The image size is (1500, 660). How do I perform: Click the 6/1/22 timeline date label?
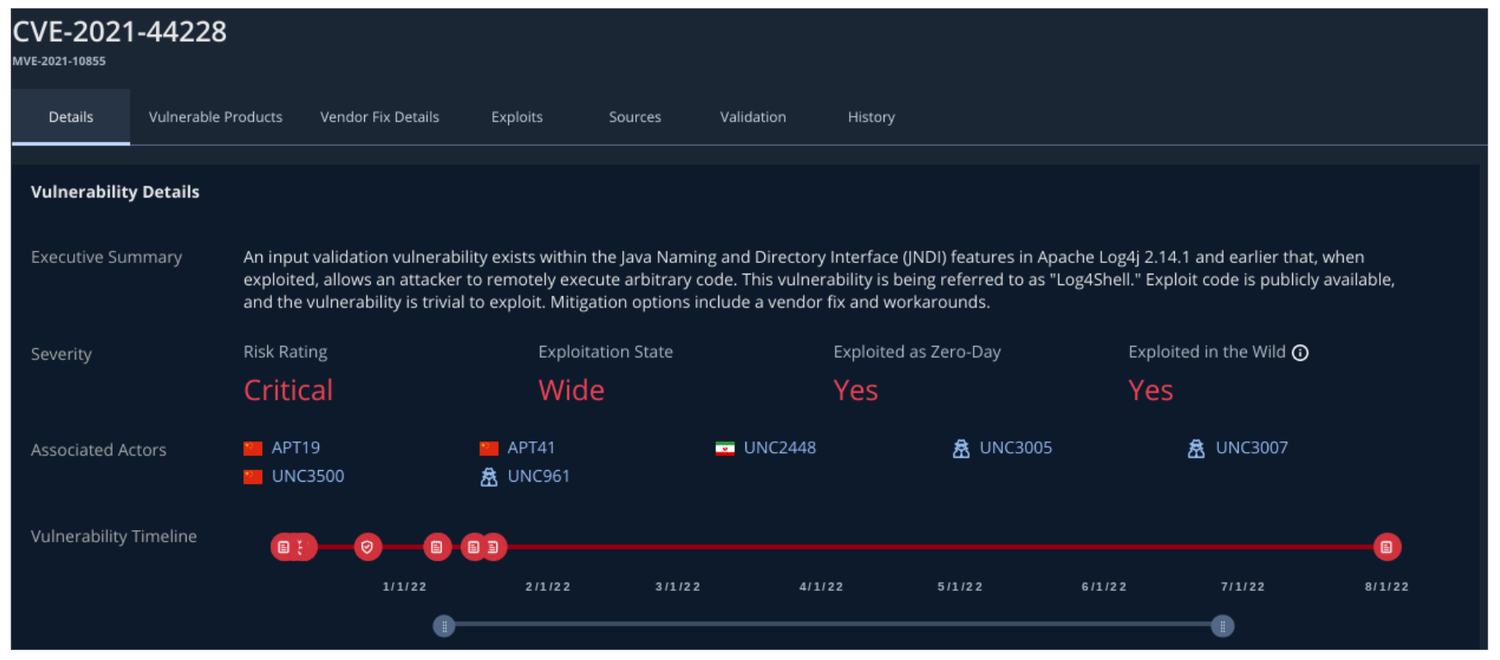[x=1104, y=587]
